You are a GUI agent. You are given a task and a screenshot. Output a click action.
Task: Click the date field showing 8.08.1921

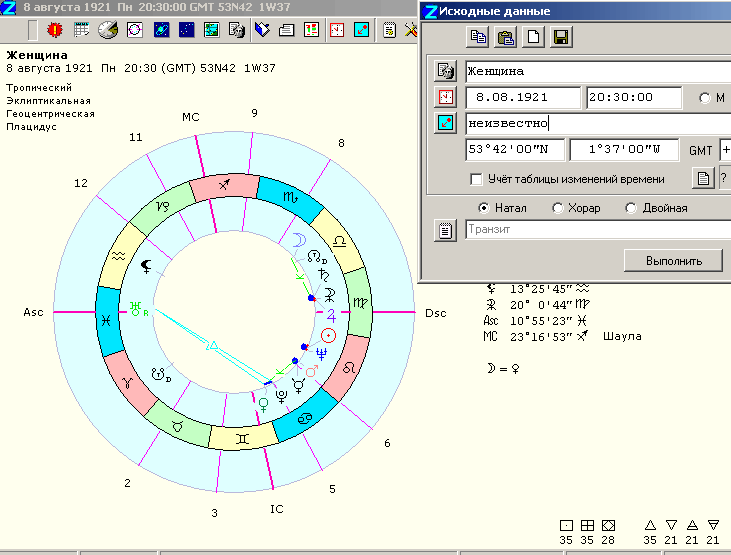coord(522,98)
